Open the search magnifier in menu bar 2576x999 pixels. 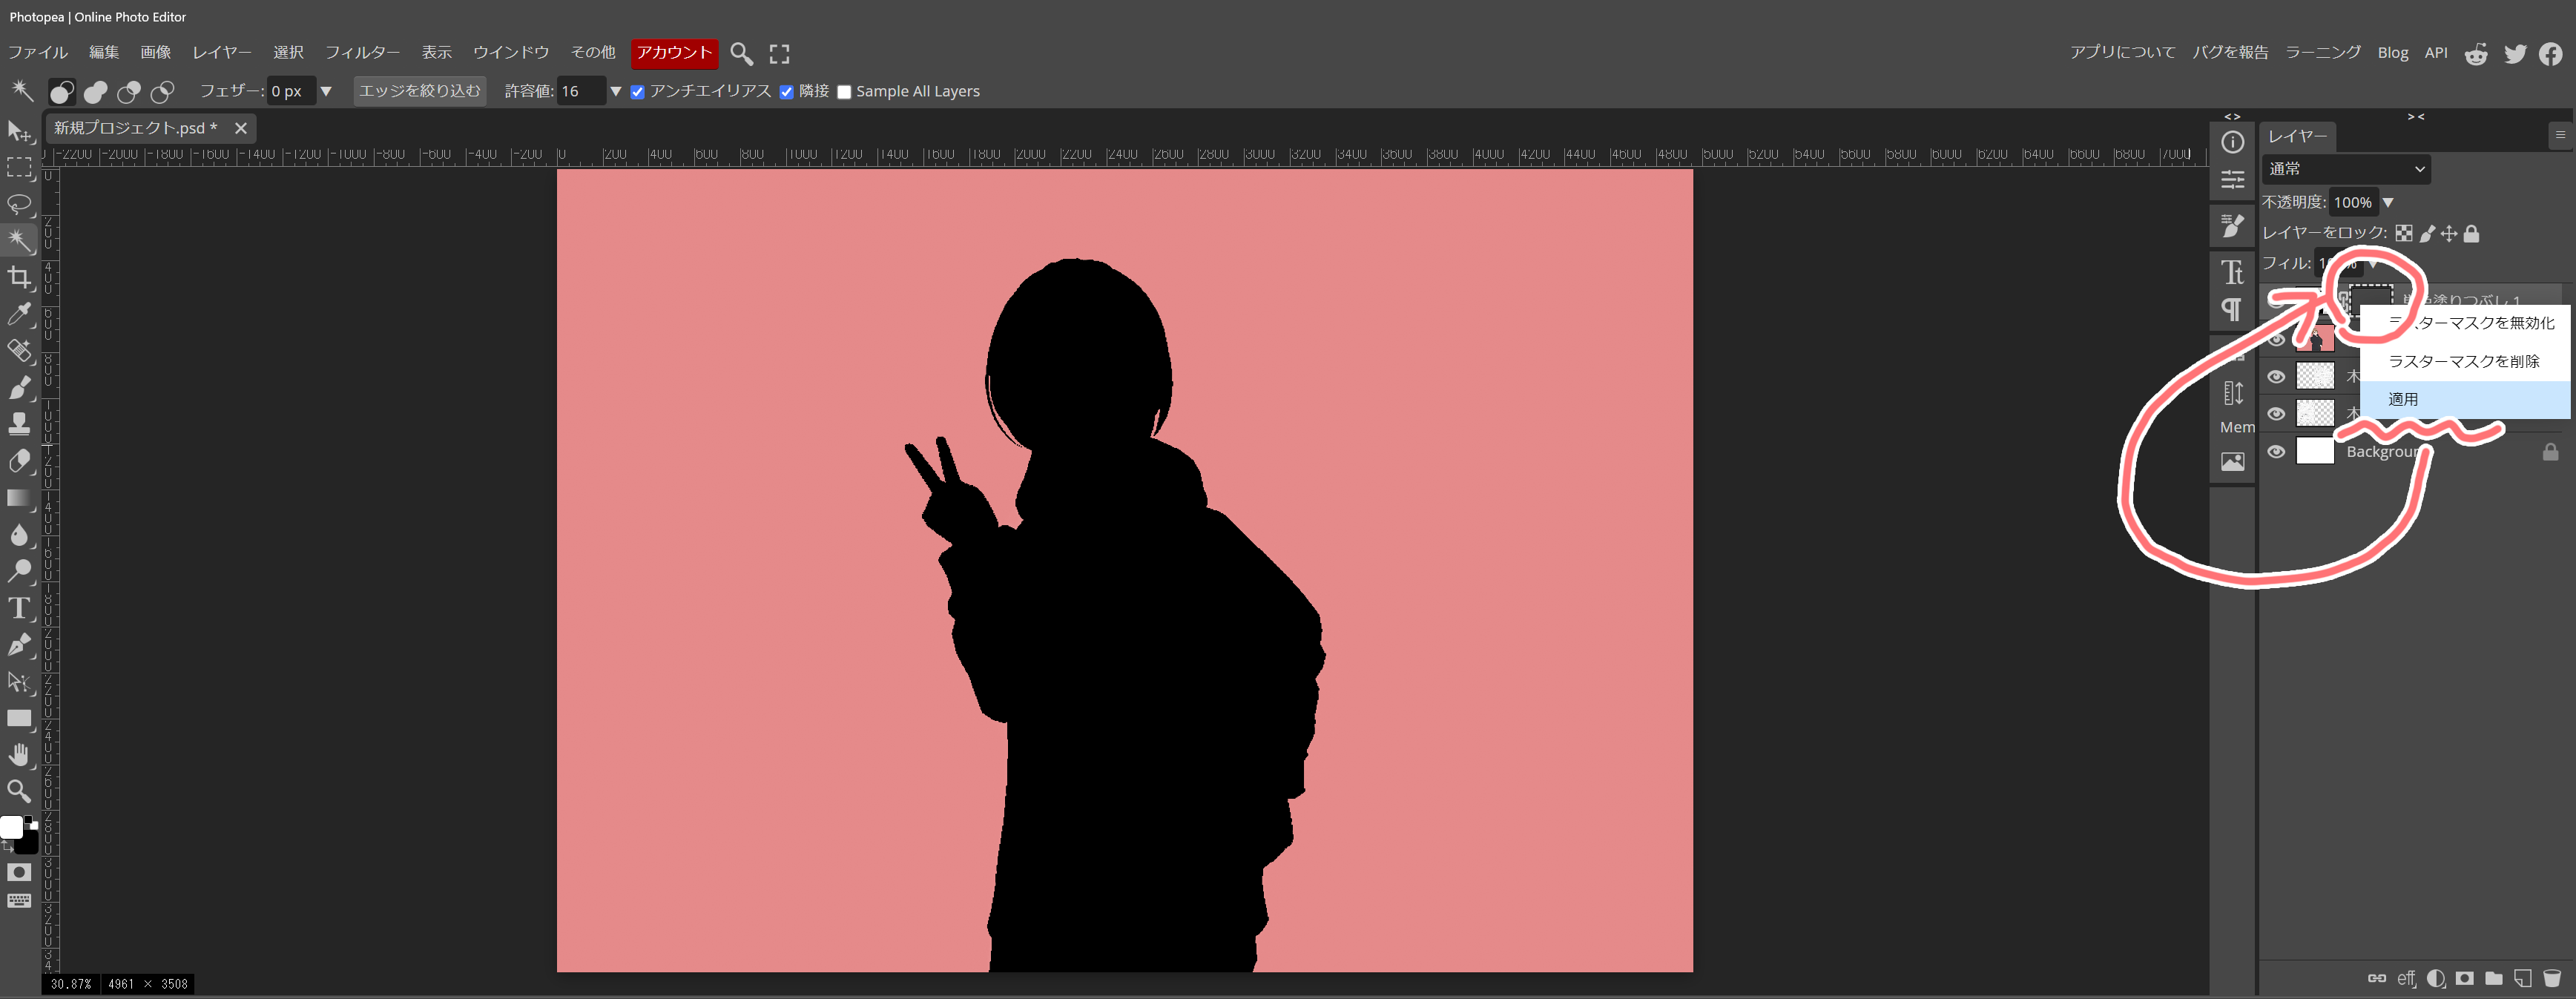tap(741, 53)
